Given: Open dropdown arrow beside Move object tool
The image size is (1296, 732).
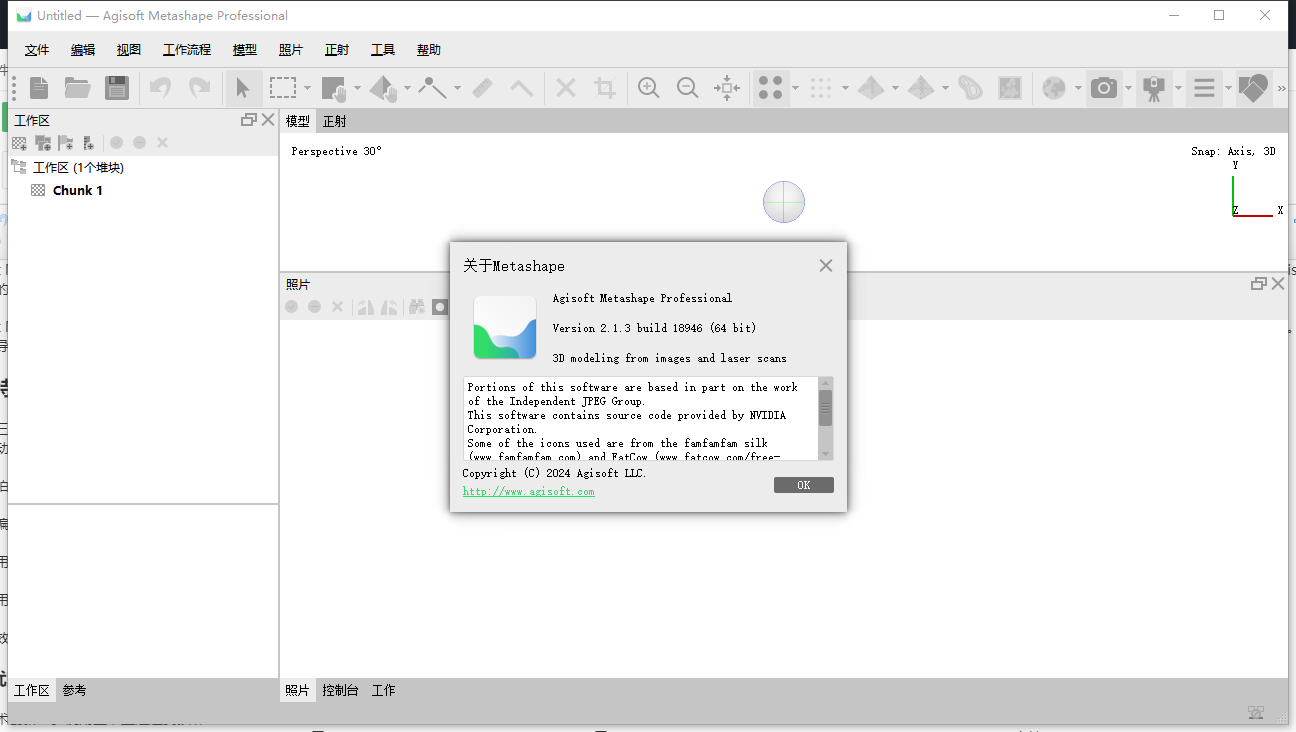Looking at the screenshot, I should coord(407,88).
